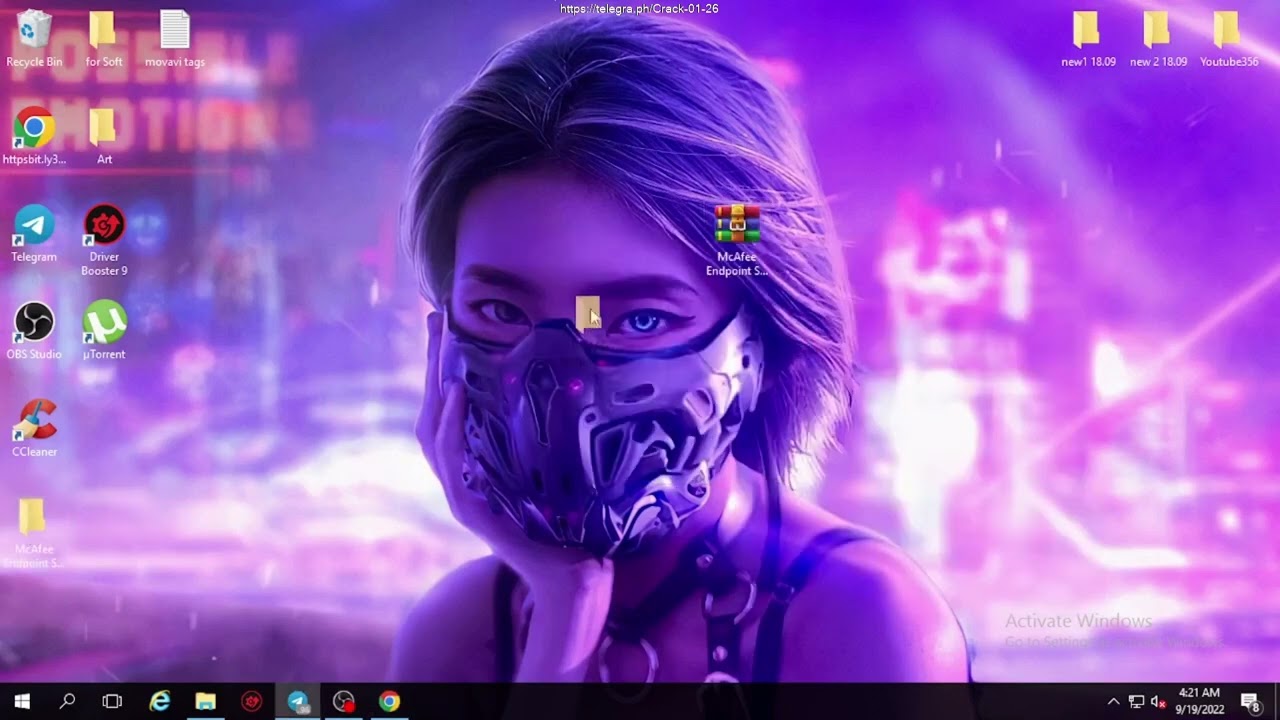
Task: Open the notification Action Center
Action: click(1250, 701)
